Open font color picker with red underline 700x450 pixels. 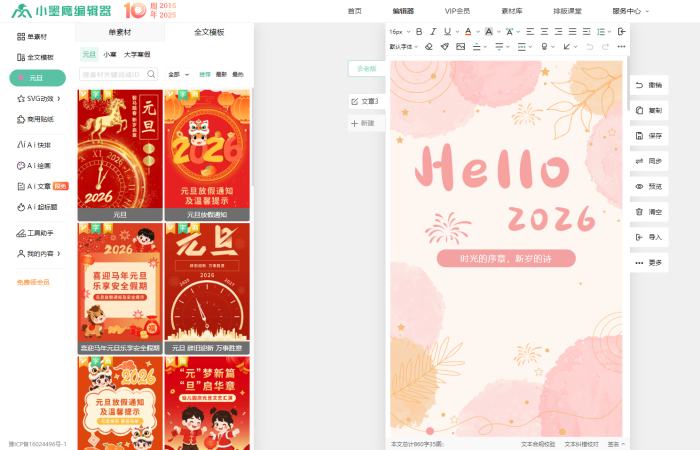pyautogui.click(x=467, y=32)
